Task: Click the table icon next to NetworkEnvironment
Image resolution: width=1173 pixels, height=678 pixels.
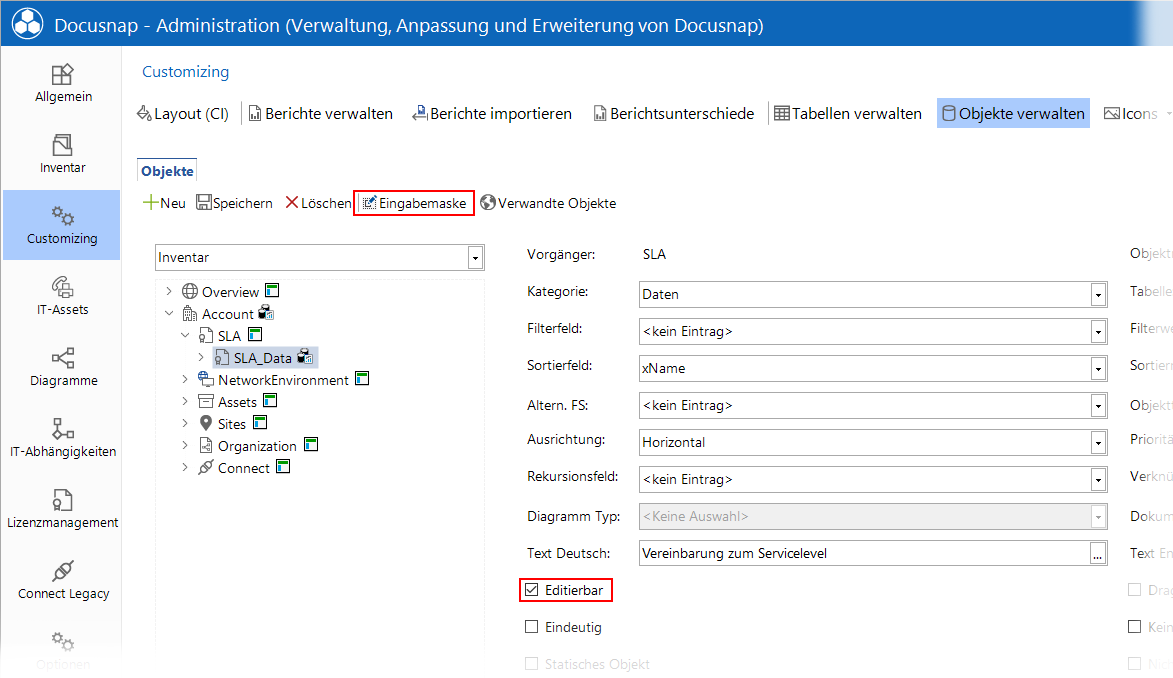Action: [362, 379]
